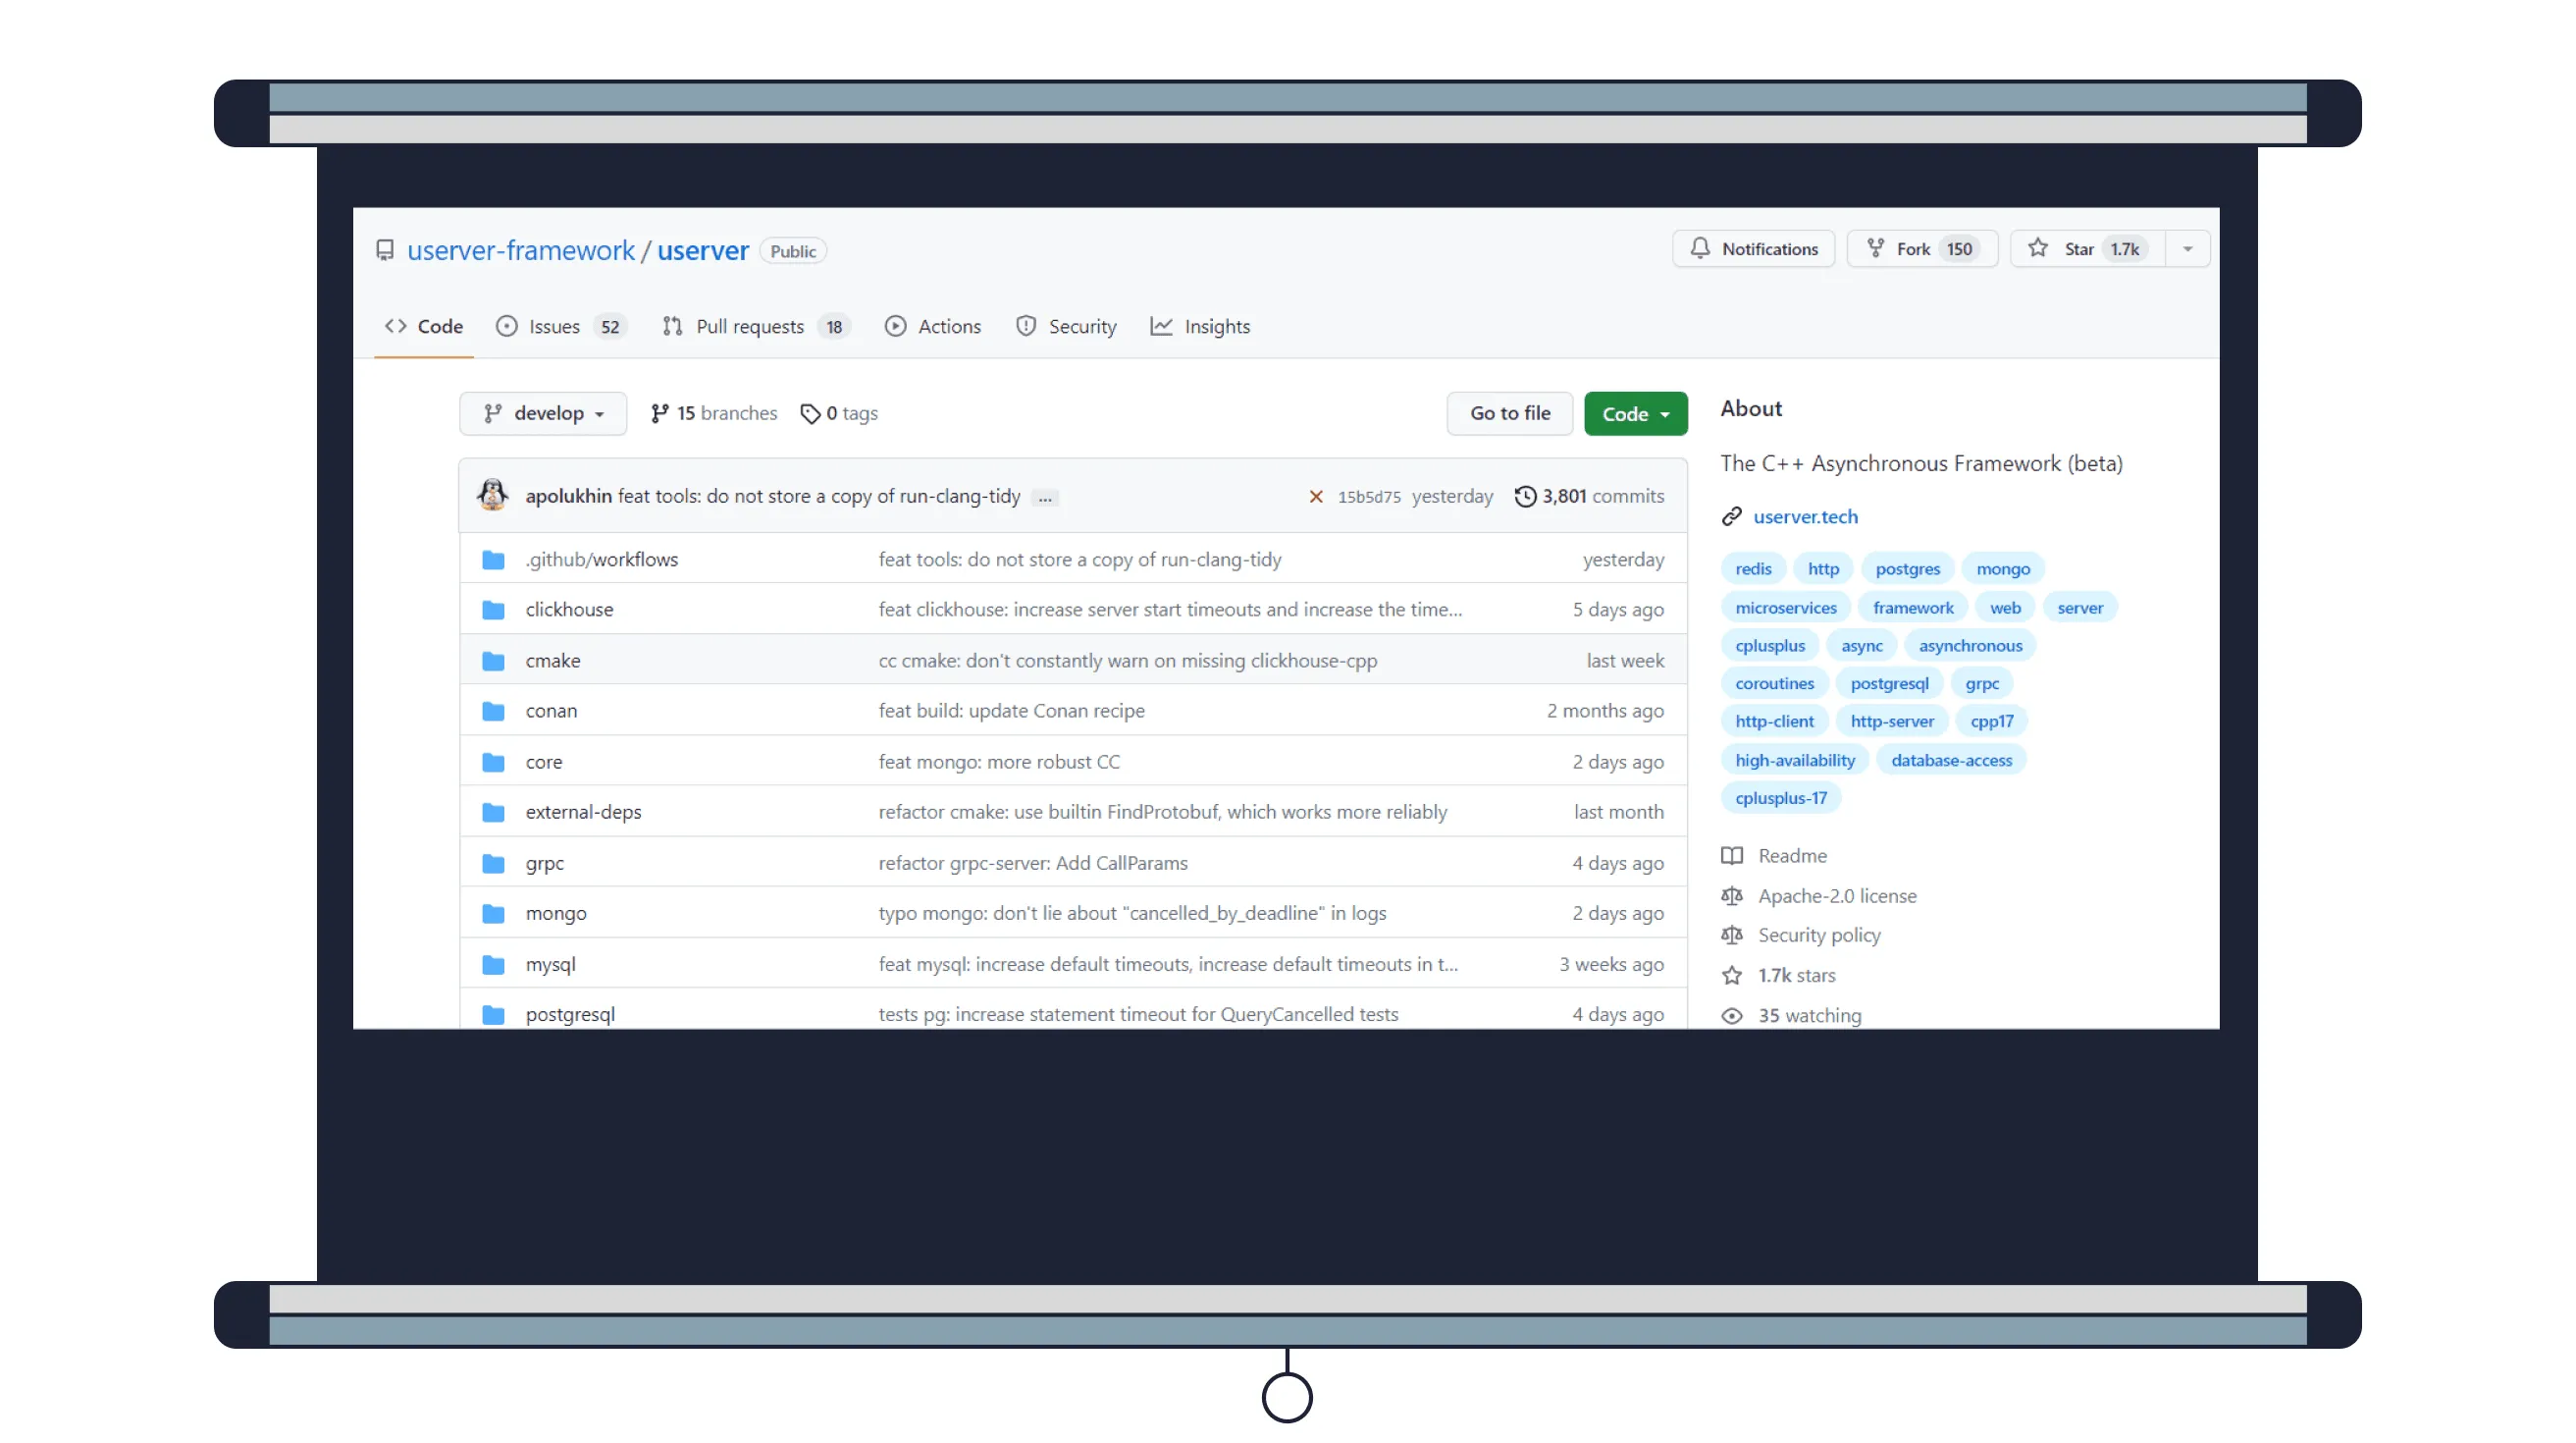Click the Security policy scale icon

(x=1732, y=934)
